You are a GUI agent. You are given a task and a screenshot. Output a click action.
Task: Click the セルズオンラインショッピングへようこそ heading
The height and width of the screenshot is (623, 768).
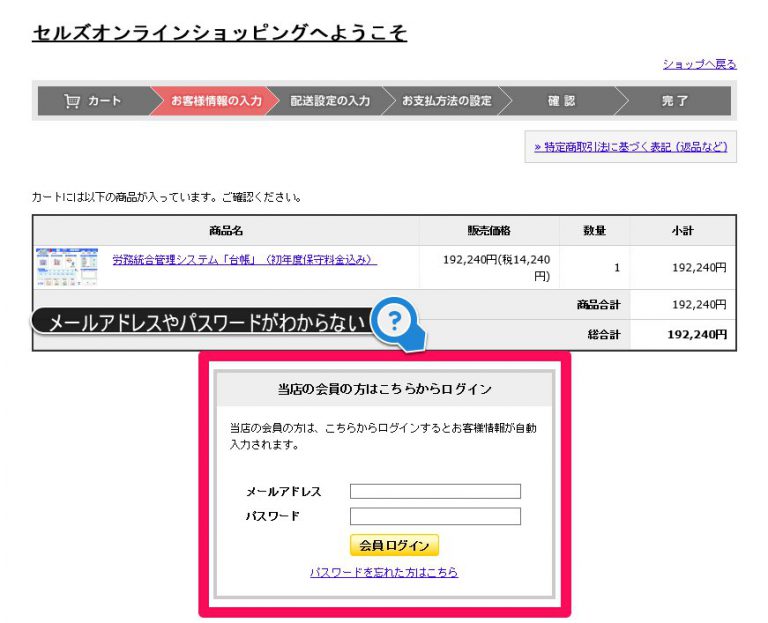[219, 33]
